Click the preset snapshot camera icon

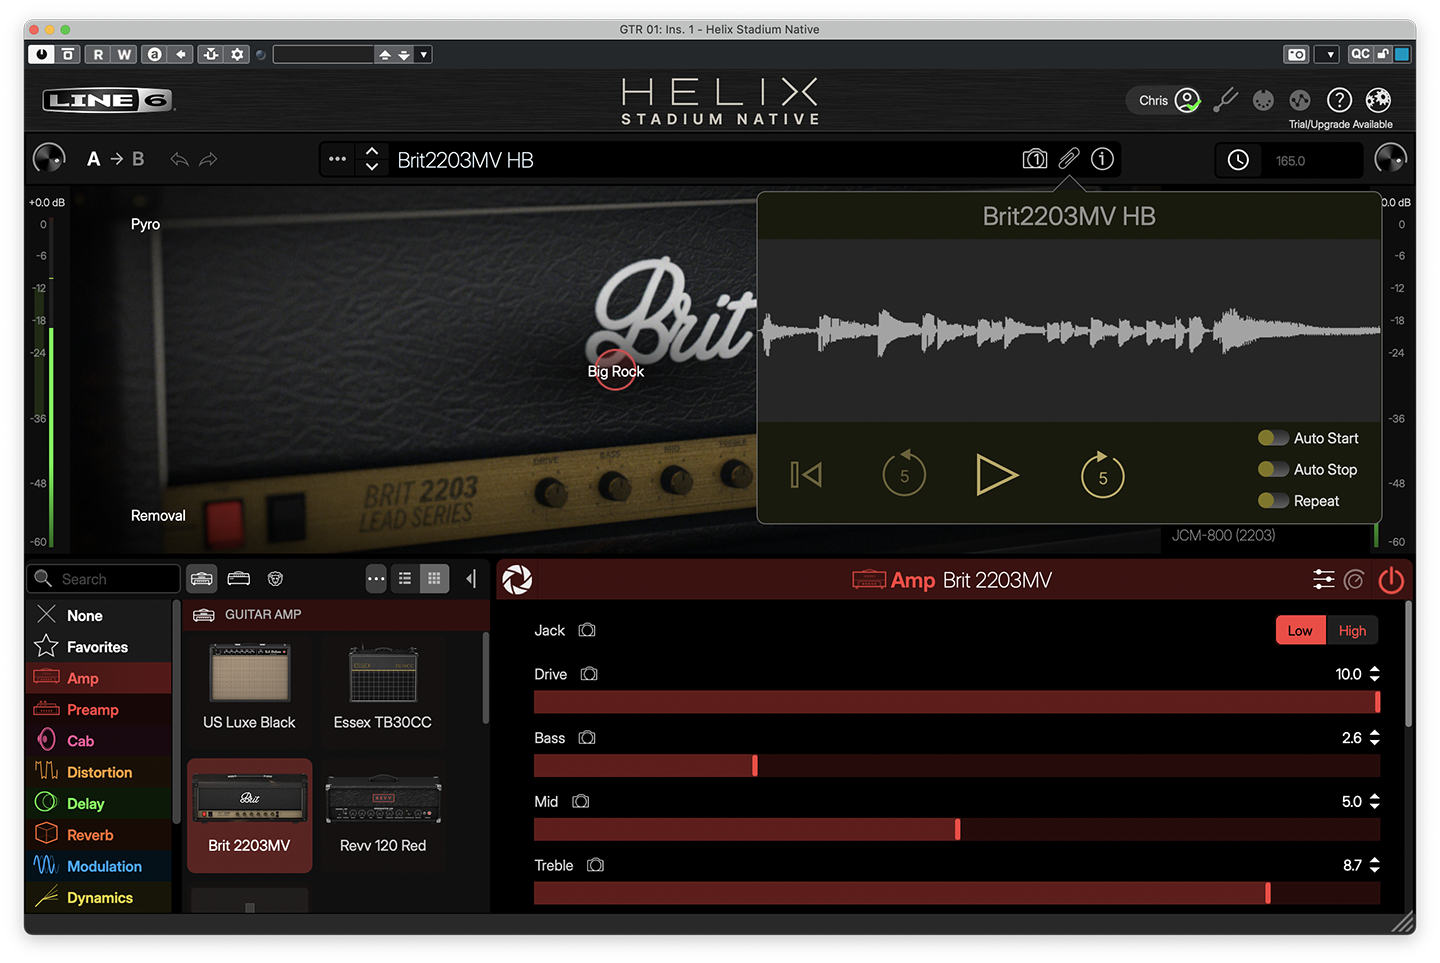[x=1035, y=159]
